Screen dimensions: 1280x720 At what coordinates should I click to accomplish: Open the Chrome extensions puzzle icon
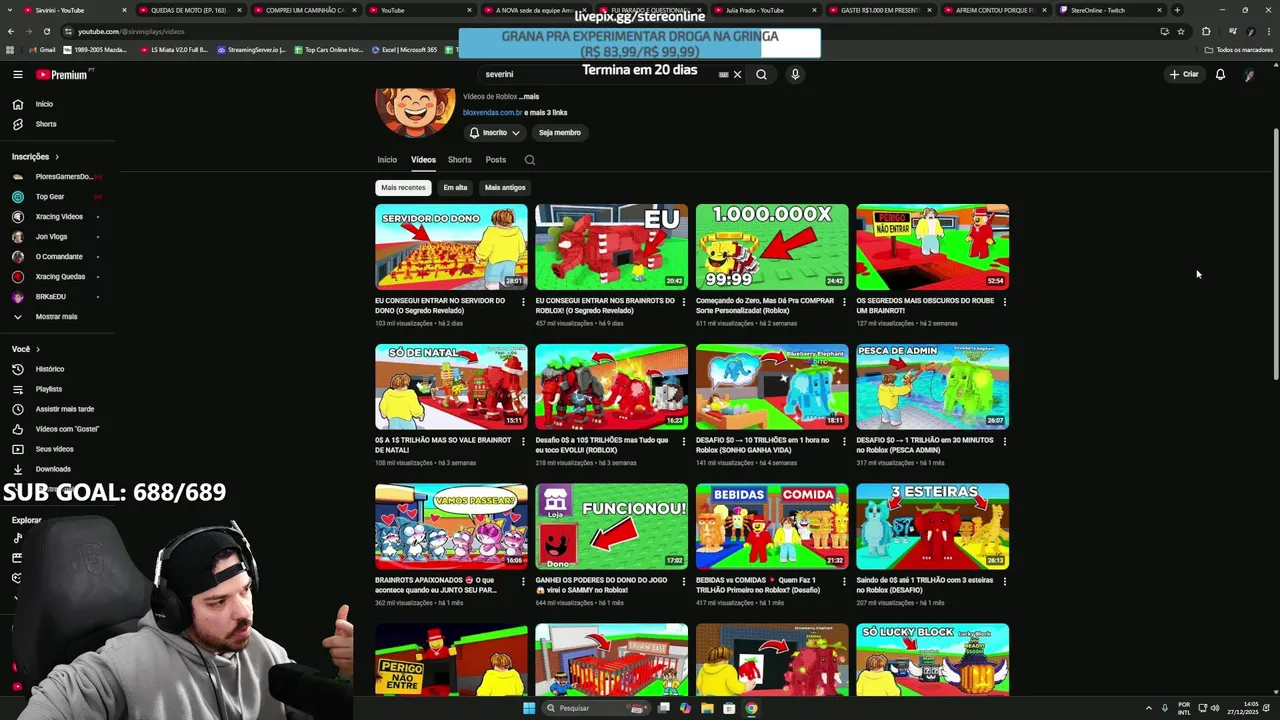pos(1206,31)
